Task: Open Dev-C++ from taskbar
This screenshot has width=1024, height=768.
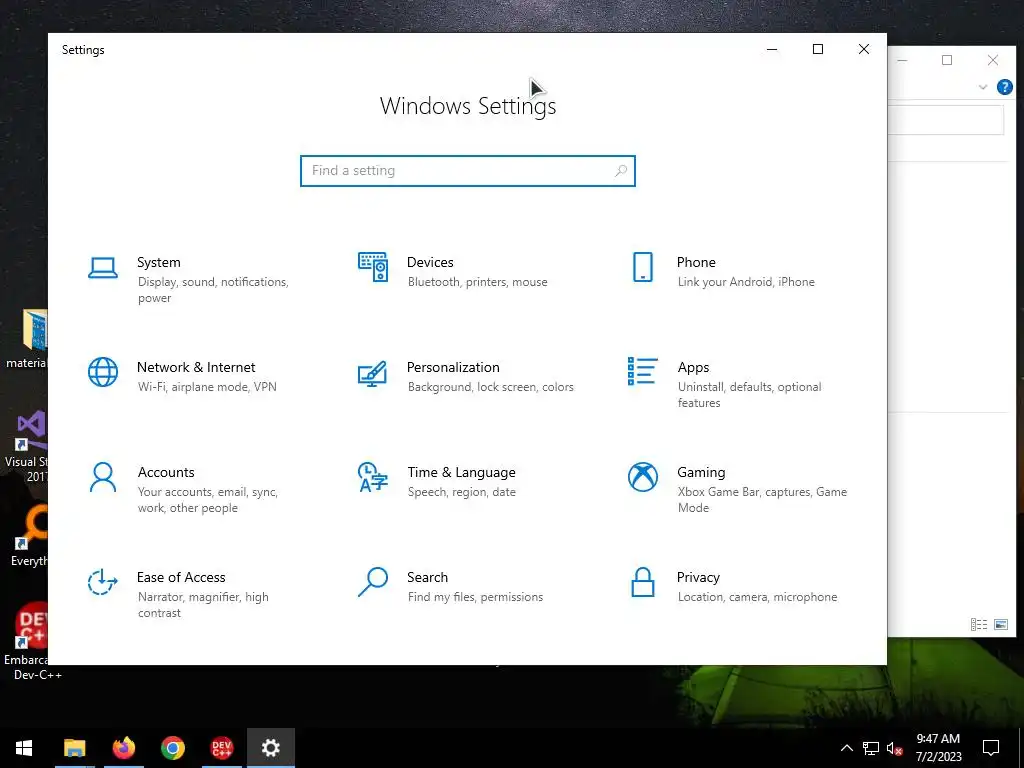Action: [221, 748]
